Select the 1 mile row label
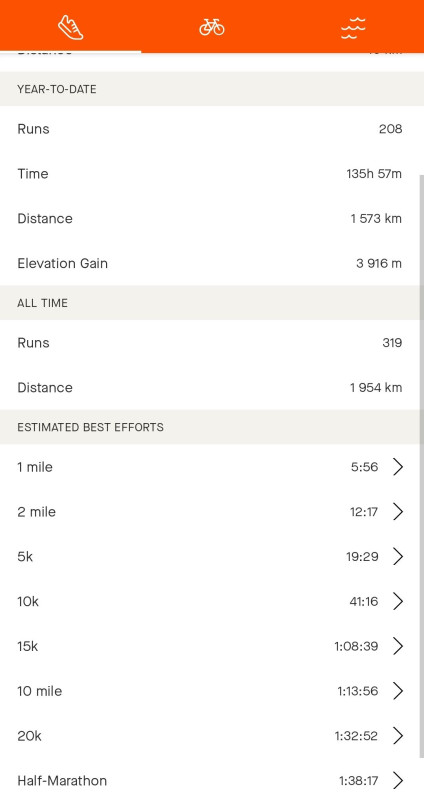The image size is (424, 800). coord(35,467)
